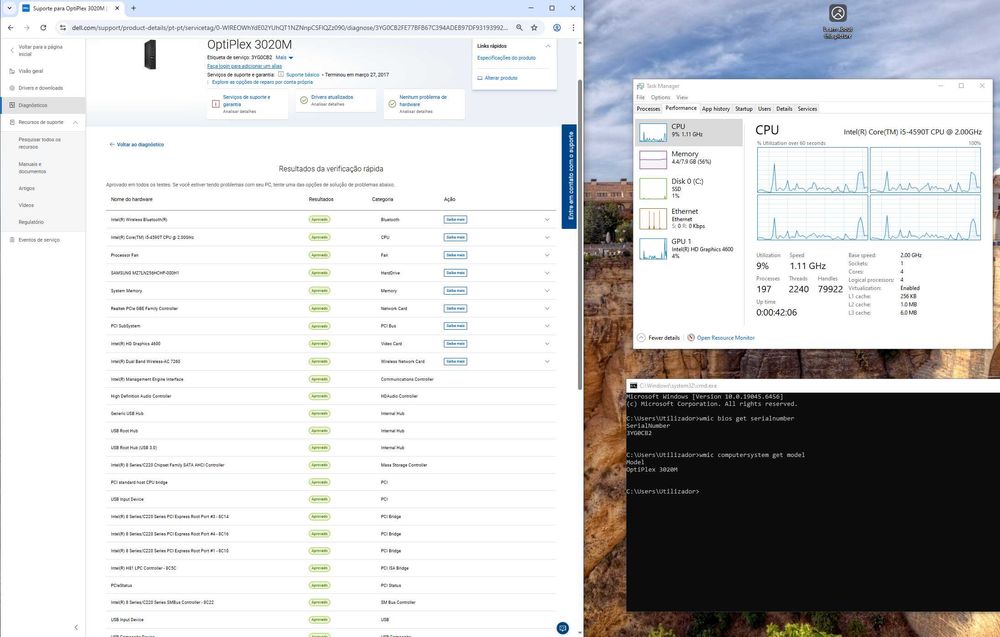1000x637 pixels.
Task: Expand the Mais dropdown by service tag
Action: point(284,57)
